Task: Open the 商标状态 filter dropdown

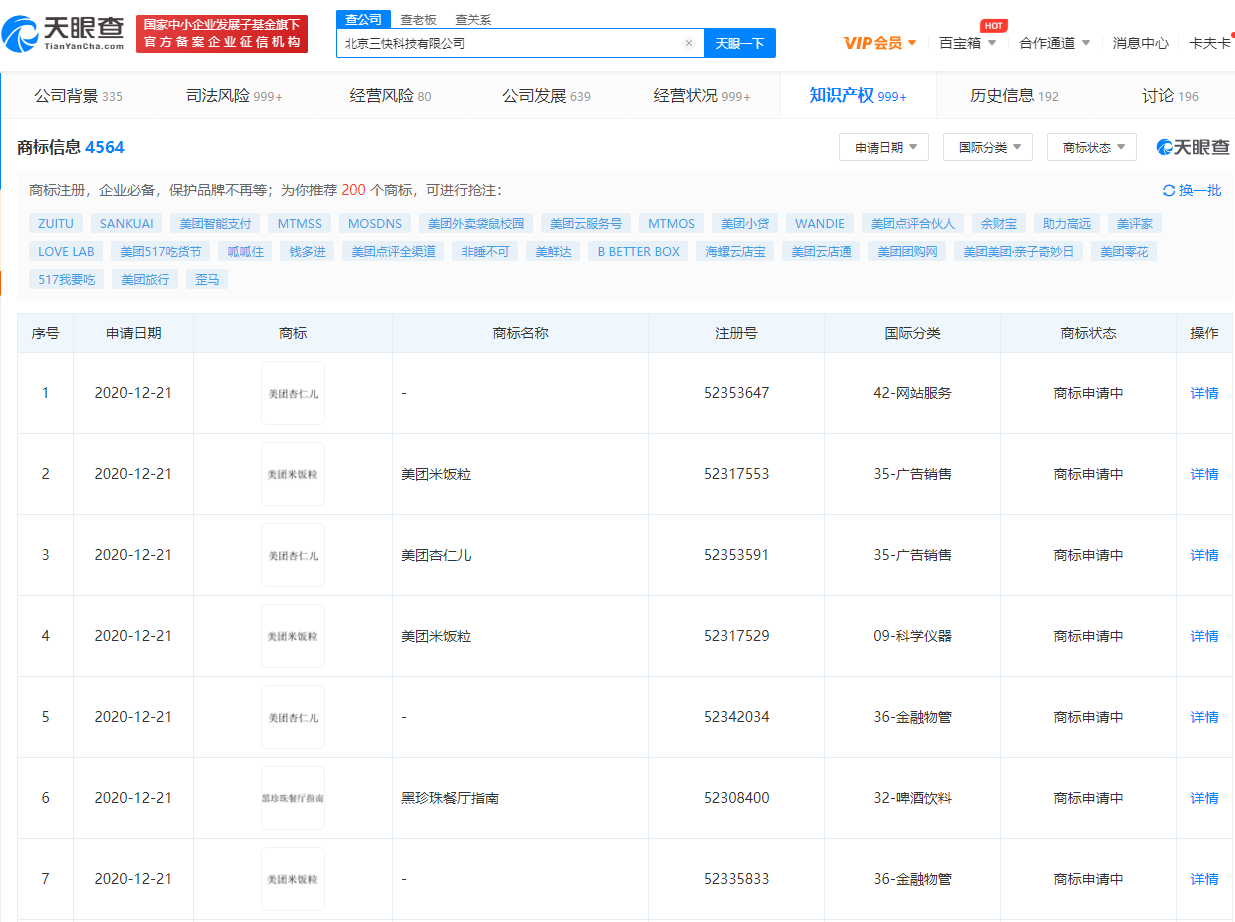Action: 1092,147
